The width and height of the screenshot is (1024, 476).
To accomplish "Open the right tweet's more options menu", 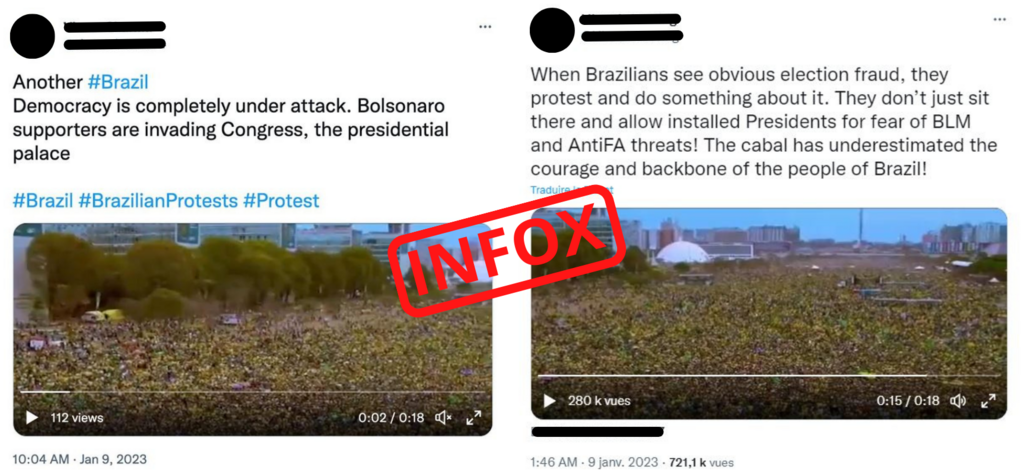I will [x=1000, y=20].
